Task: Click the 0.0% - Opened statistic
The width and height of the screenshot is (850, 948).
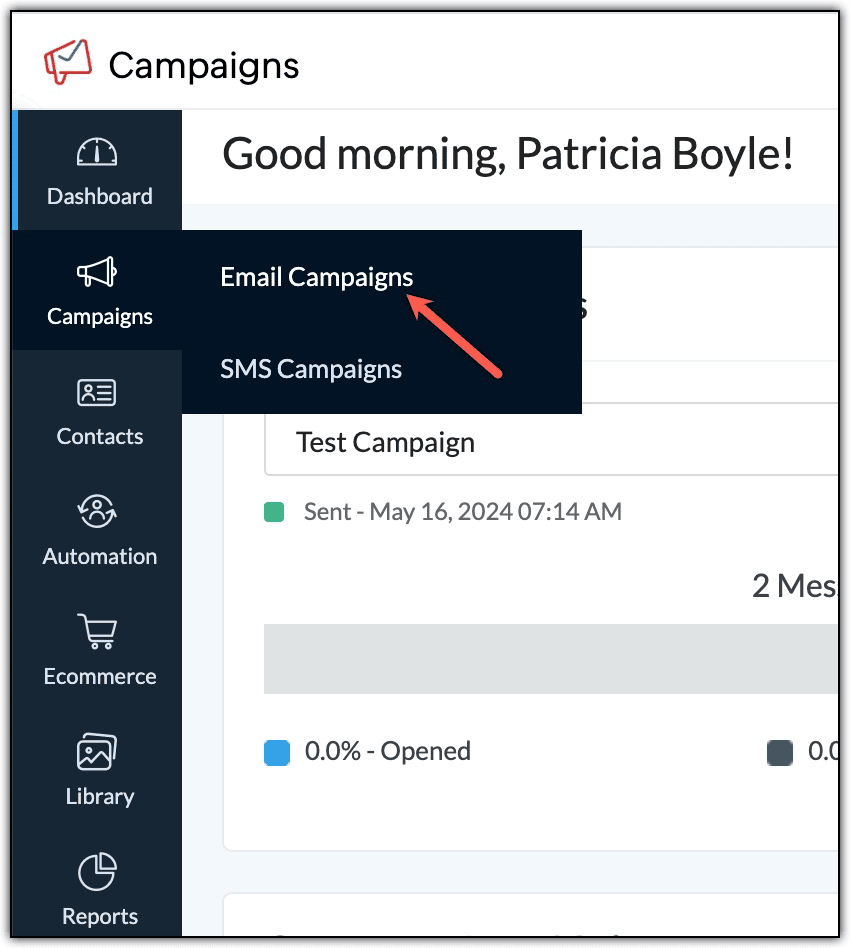Action: point(387,751)
